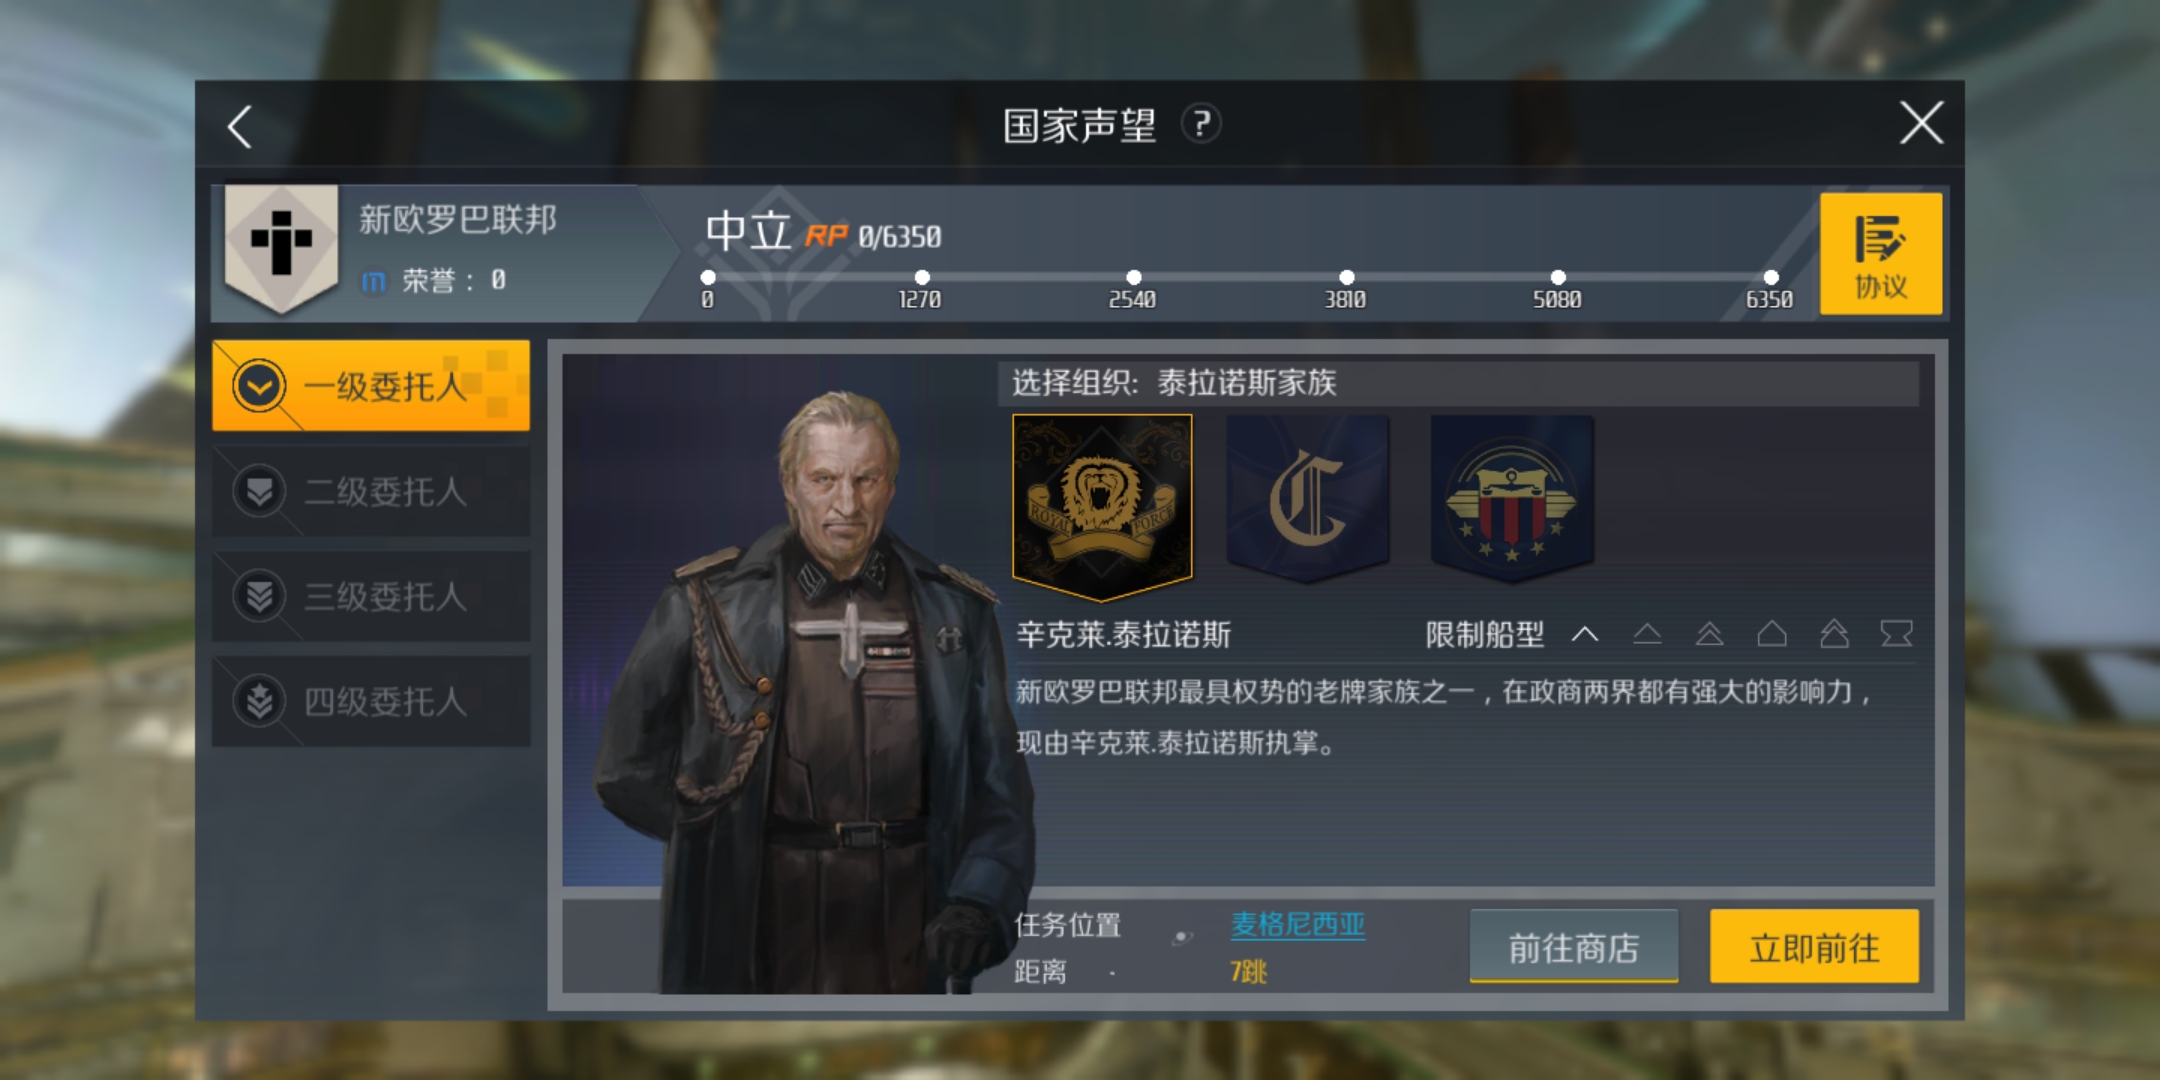The height and width of the screenshot is (1080, 2160).
Task: Click the 5080 reputation progress marker
Action: coord(1558,277)
